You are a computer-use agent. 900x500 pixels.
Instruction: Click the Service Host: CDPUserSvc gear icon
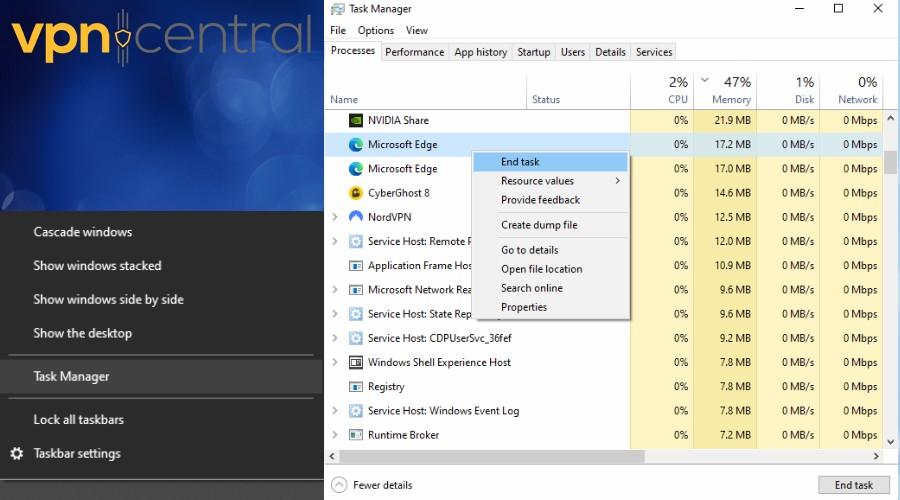(356, 338)
